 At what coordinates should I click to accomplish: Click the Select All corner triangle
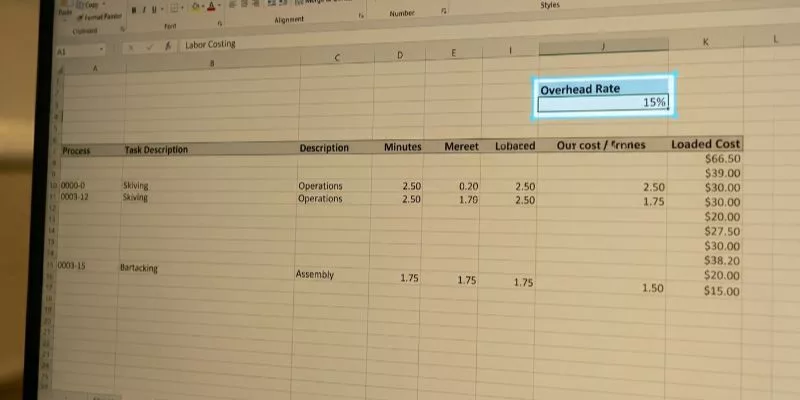(62, 70)
